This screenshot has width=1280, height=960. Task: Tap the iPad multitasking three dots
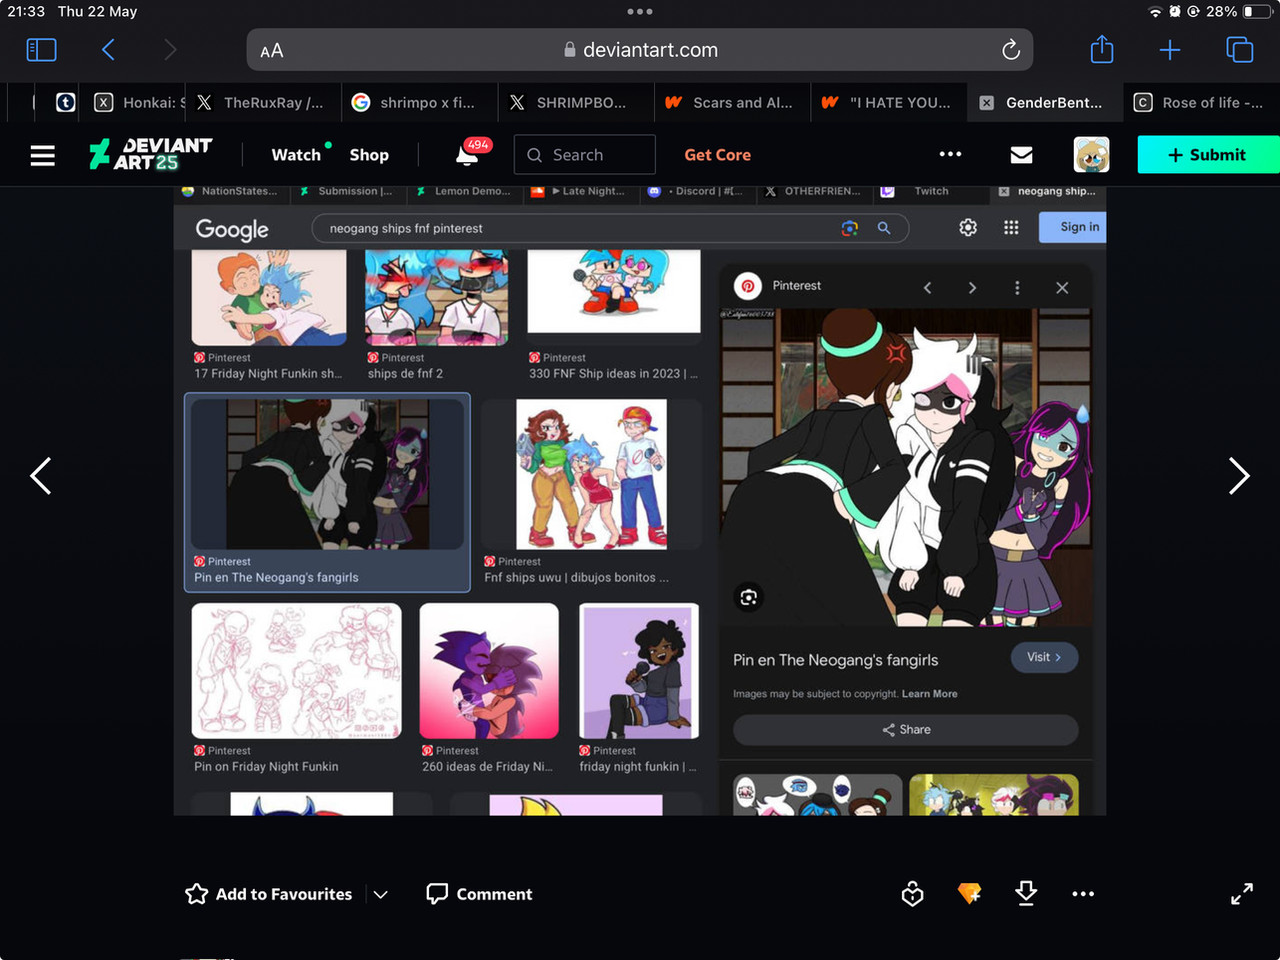pyautogui.click(x=640, y=12)
